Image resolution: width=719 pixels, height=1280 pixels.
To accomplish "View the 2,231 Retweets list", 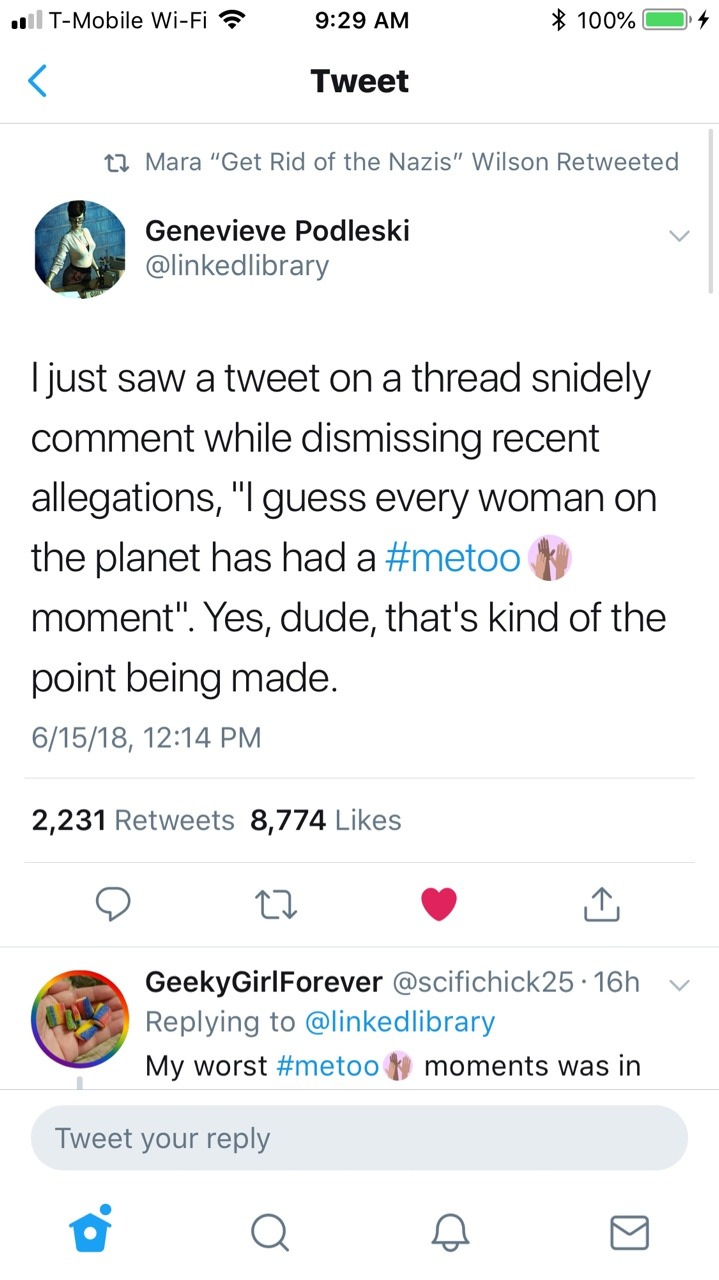I will 133,820.
